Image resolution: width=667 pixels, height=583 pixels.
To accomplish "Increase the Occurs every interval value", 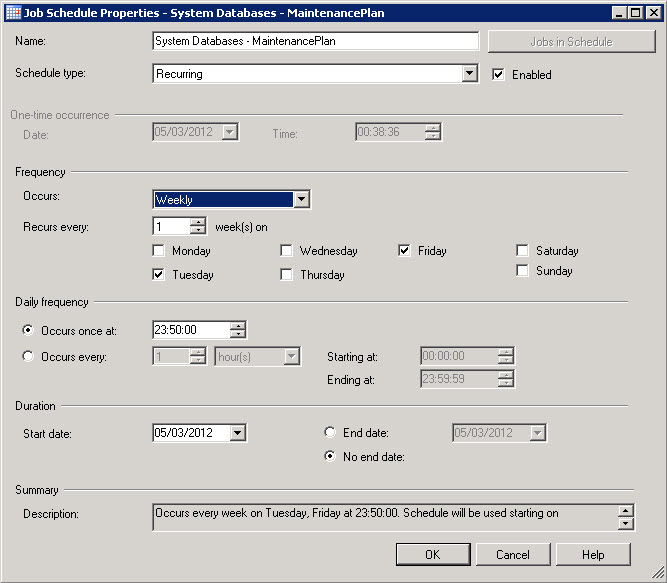I will click(198, 353).
